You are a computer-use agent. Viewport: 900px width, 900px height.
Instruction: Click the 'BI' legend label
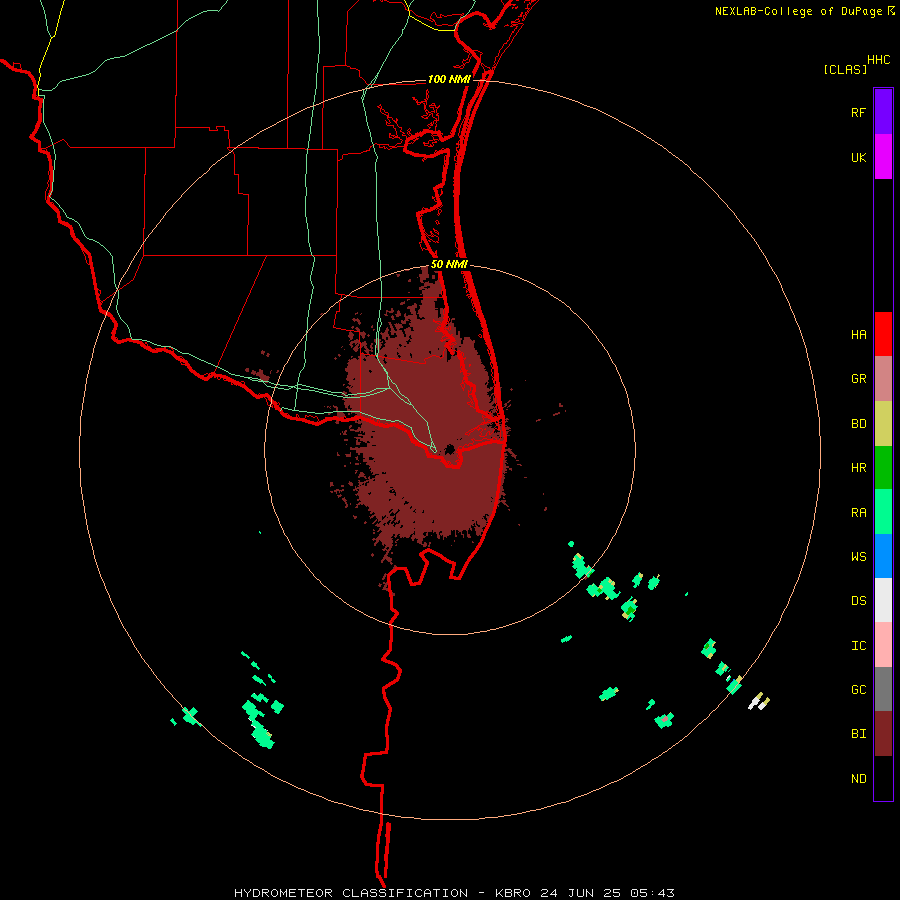point(858,734)
